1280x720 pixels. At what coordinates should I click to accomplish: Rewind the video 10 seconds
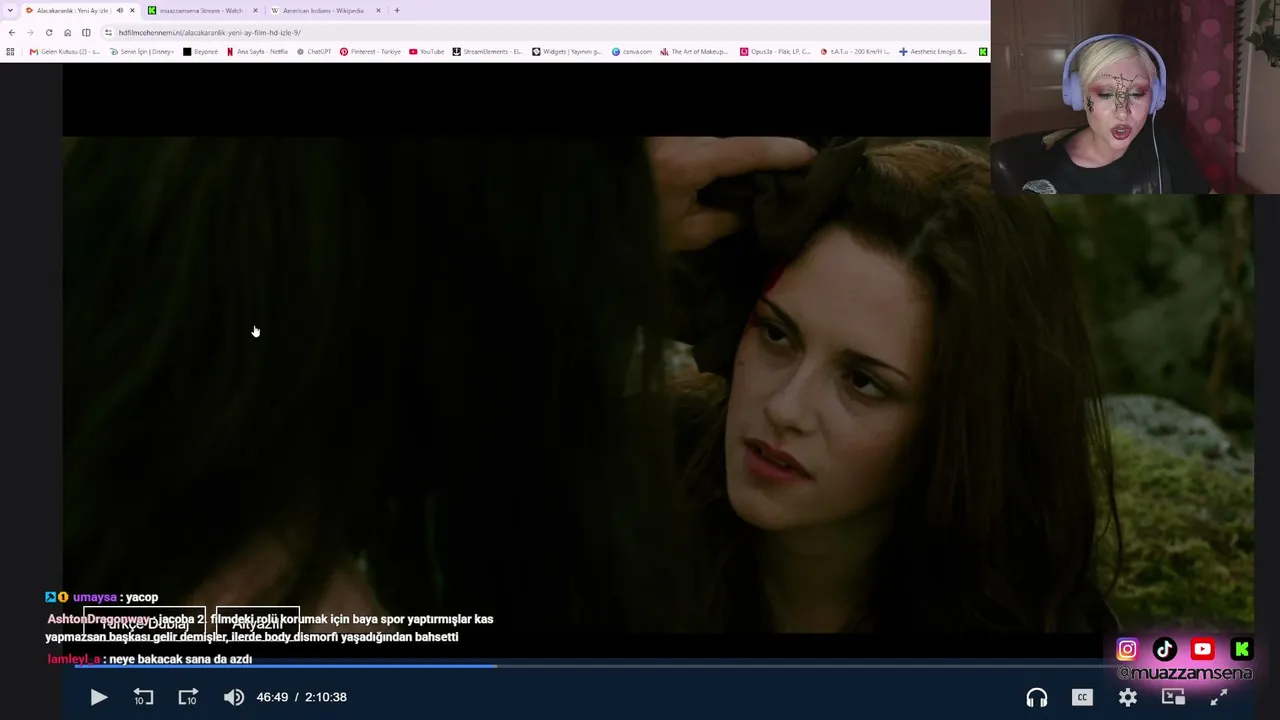[143, 697]
